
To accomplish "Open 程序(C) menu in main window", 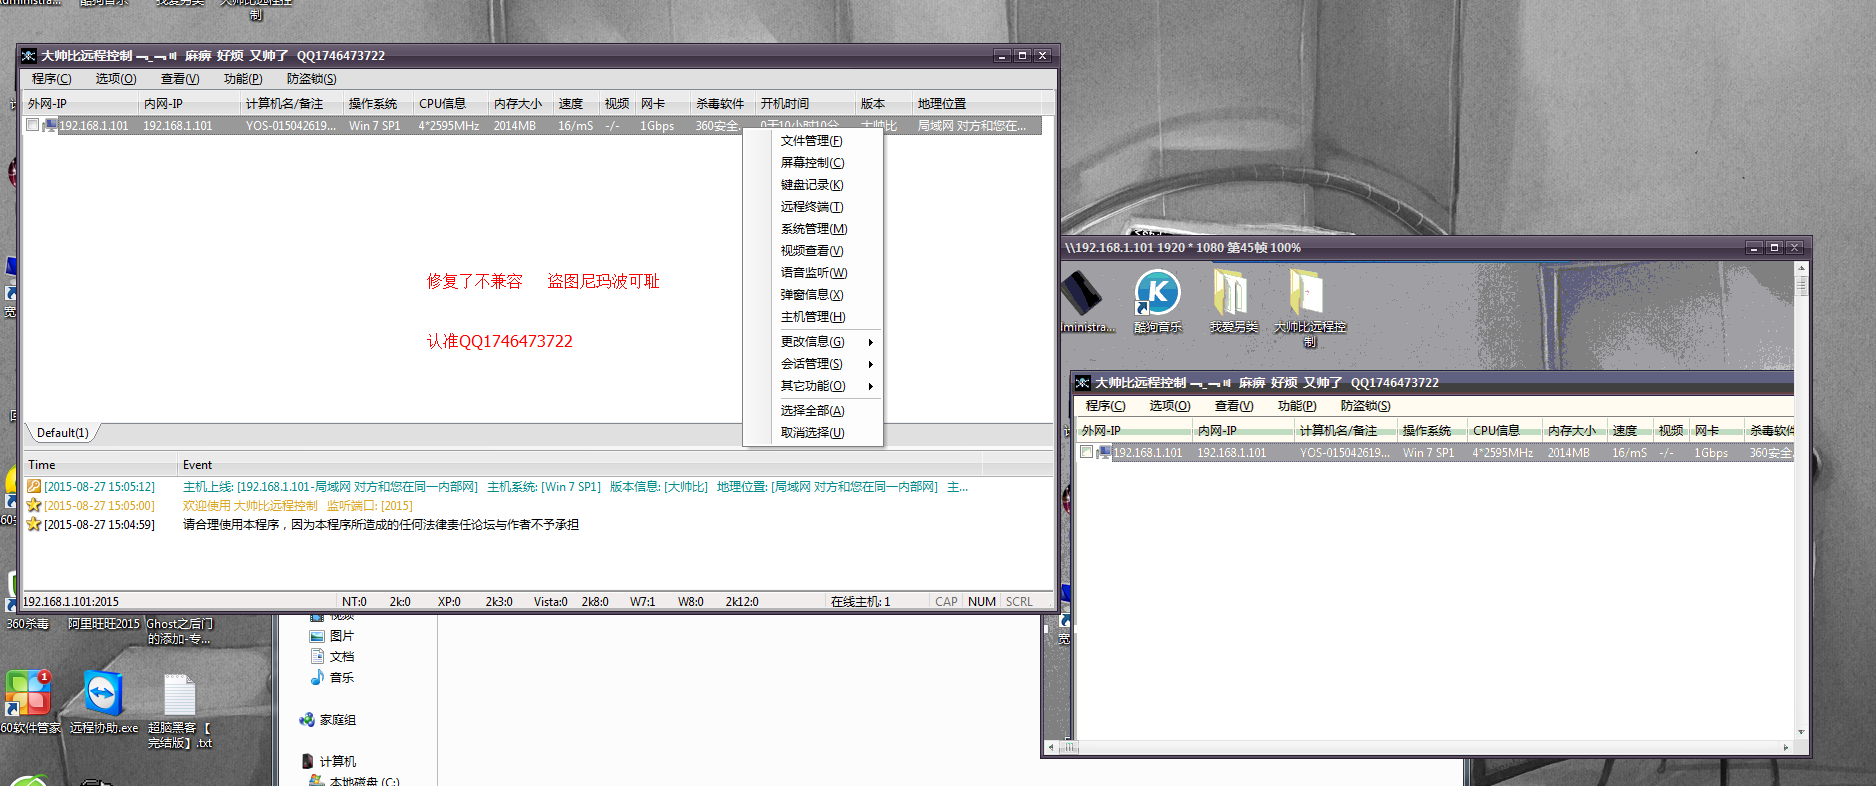I will coord(51,79).
